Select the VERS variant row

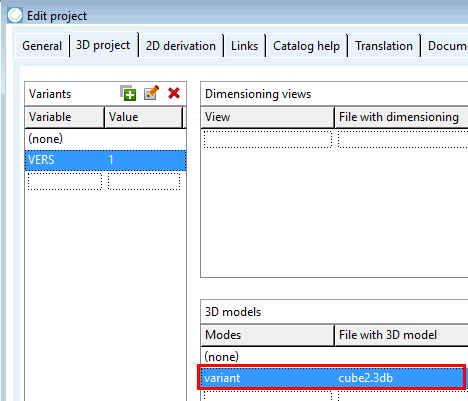point(105,160)
